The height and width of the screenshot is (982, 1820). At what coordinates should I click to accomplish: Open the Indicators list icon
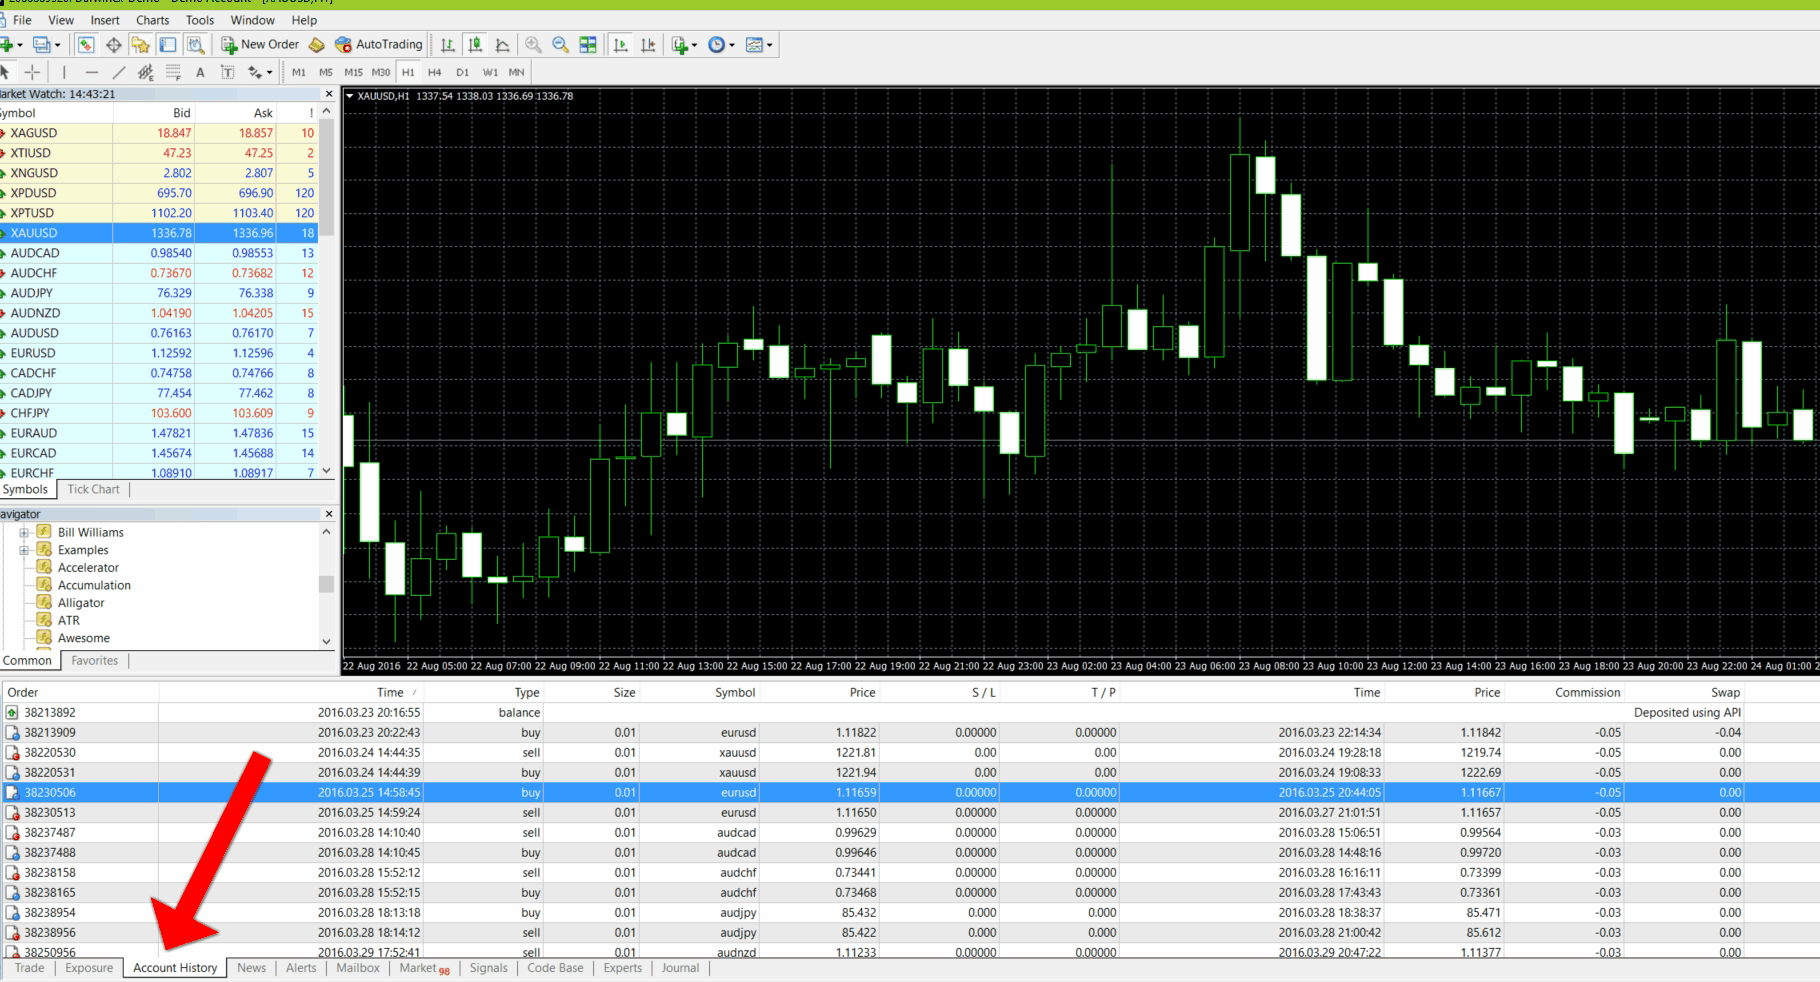[680, 45]
